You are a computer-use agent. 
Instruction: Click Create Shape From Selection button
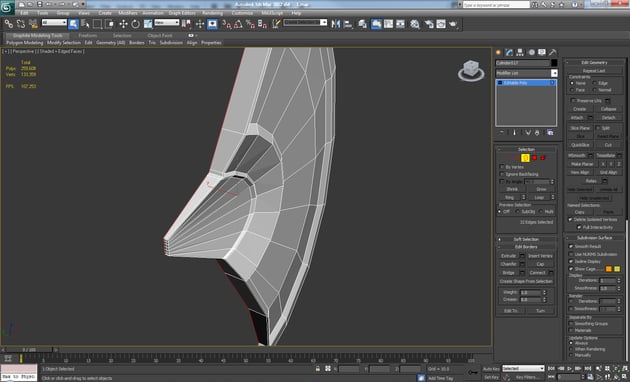tap(526, 281)
